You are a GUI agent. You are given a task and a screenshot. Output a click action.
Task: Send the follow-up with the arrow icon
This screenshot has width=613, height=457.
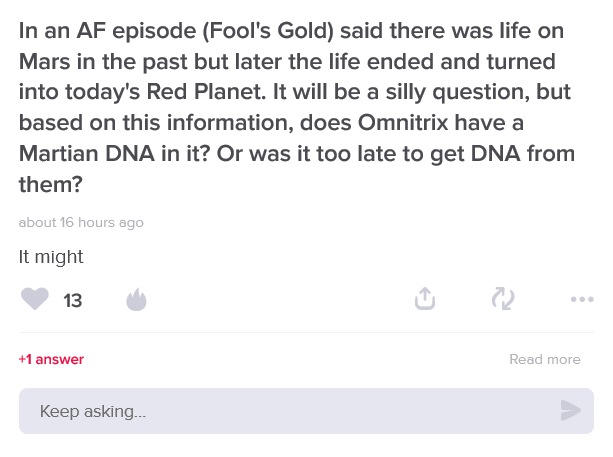coord(570,410)
